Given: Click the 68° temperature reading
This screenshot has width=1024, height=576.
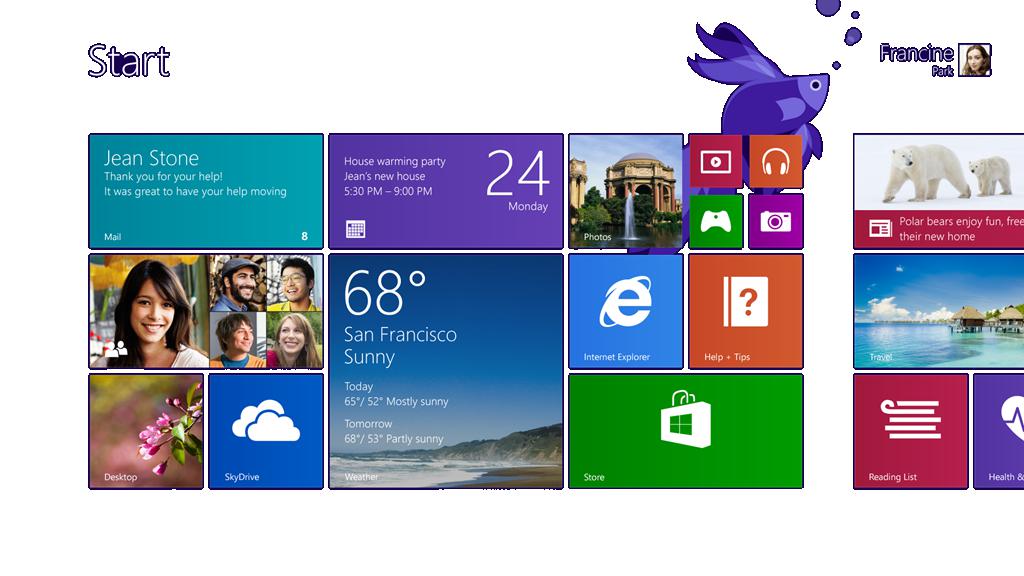Looking at the screenshot, I should (385, 293).
